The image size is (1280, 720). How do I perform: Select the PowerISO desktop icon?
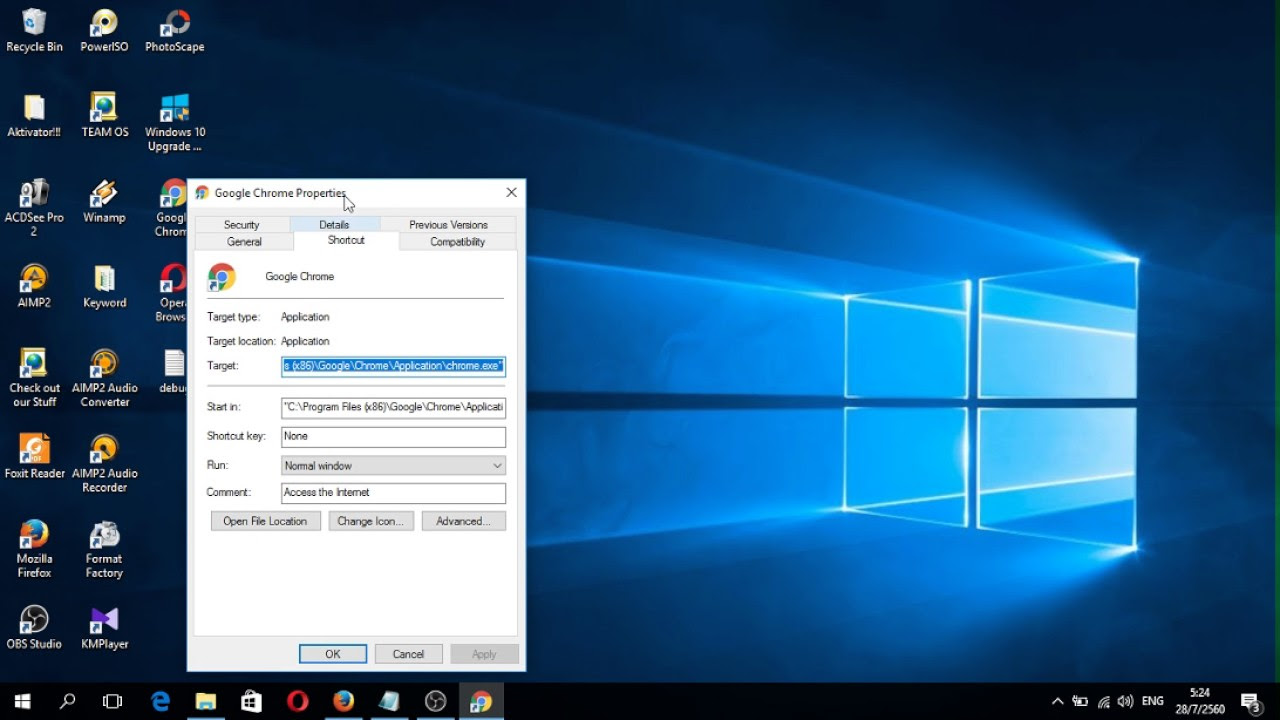104,31
